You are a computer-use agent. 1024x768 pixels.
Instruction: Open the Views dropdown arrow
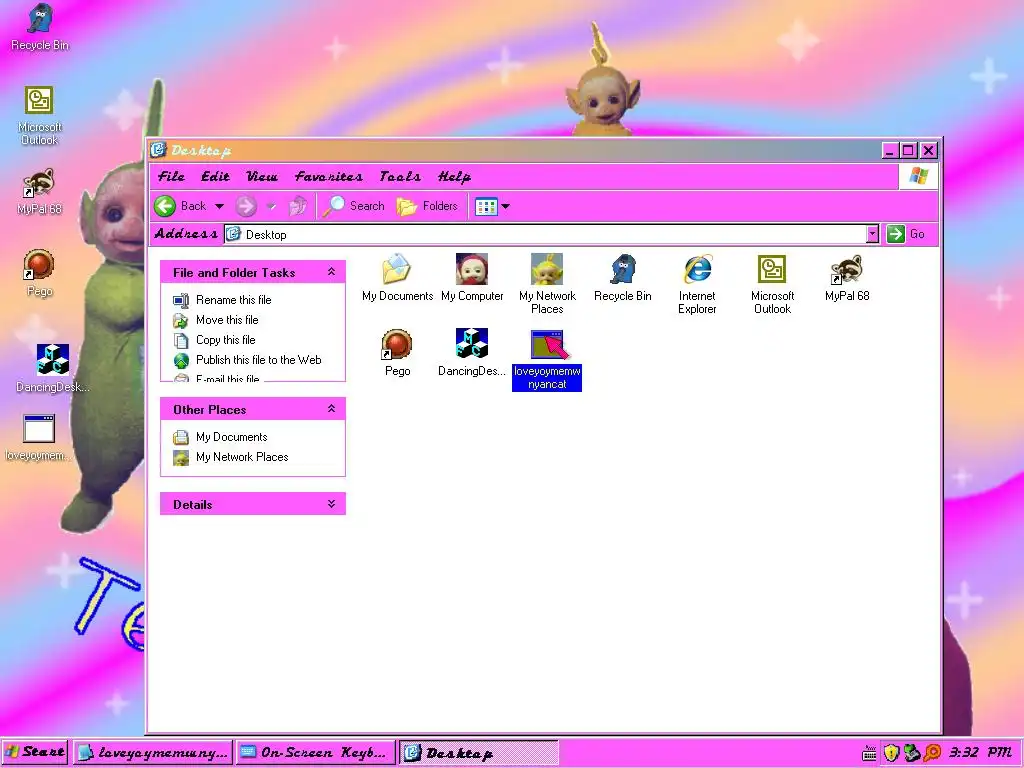click(x=505, y=206)
